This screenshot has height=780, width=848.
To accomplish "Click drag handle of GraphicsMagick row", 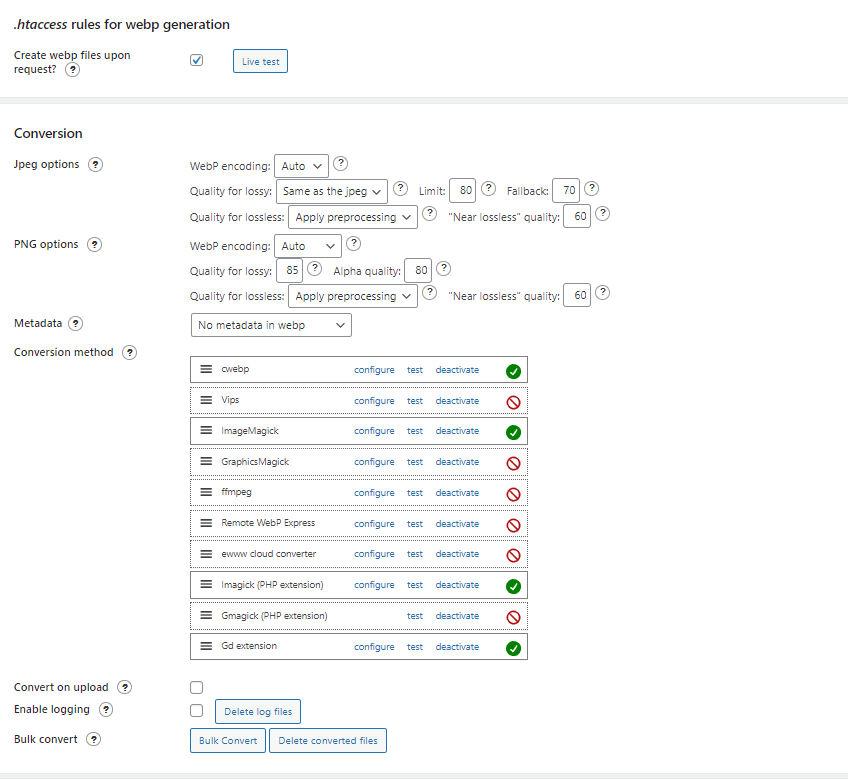I will coord(206,461).
